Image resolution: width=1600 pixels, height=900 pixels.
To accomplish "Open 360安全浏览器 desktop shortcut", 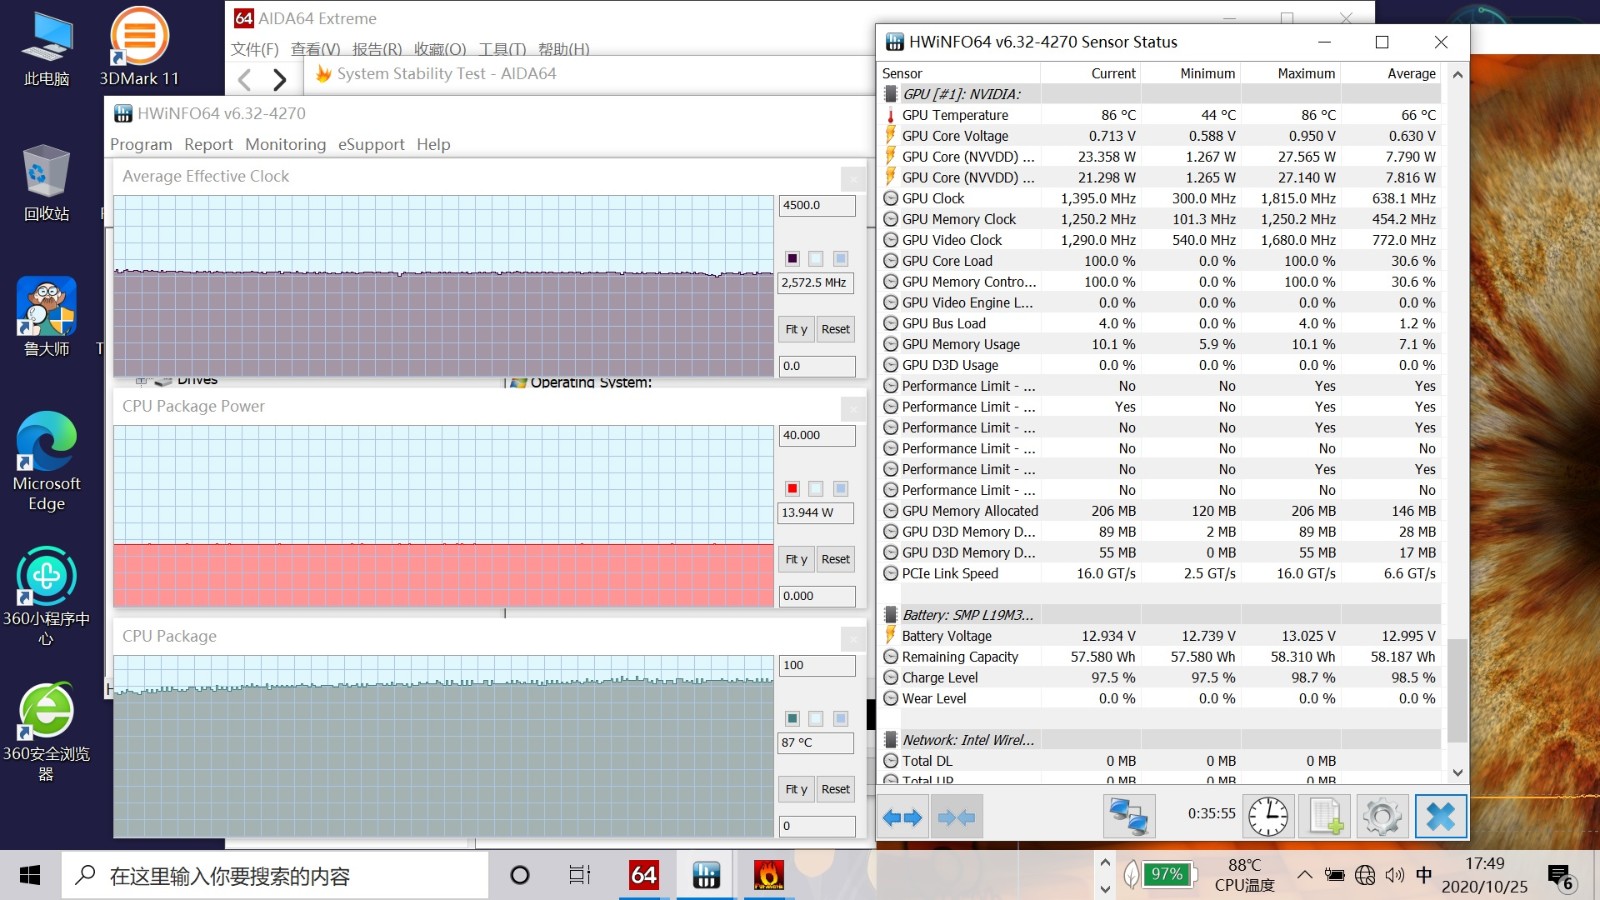I will point(47,731).
